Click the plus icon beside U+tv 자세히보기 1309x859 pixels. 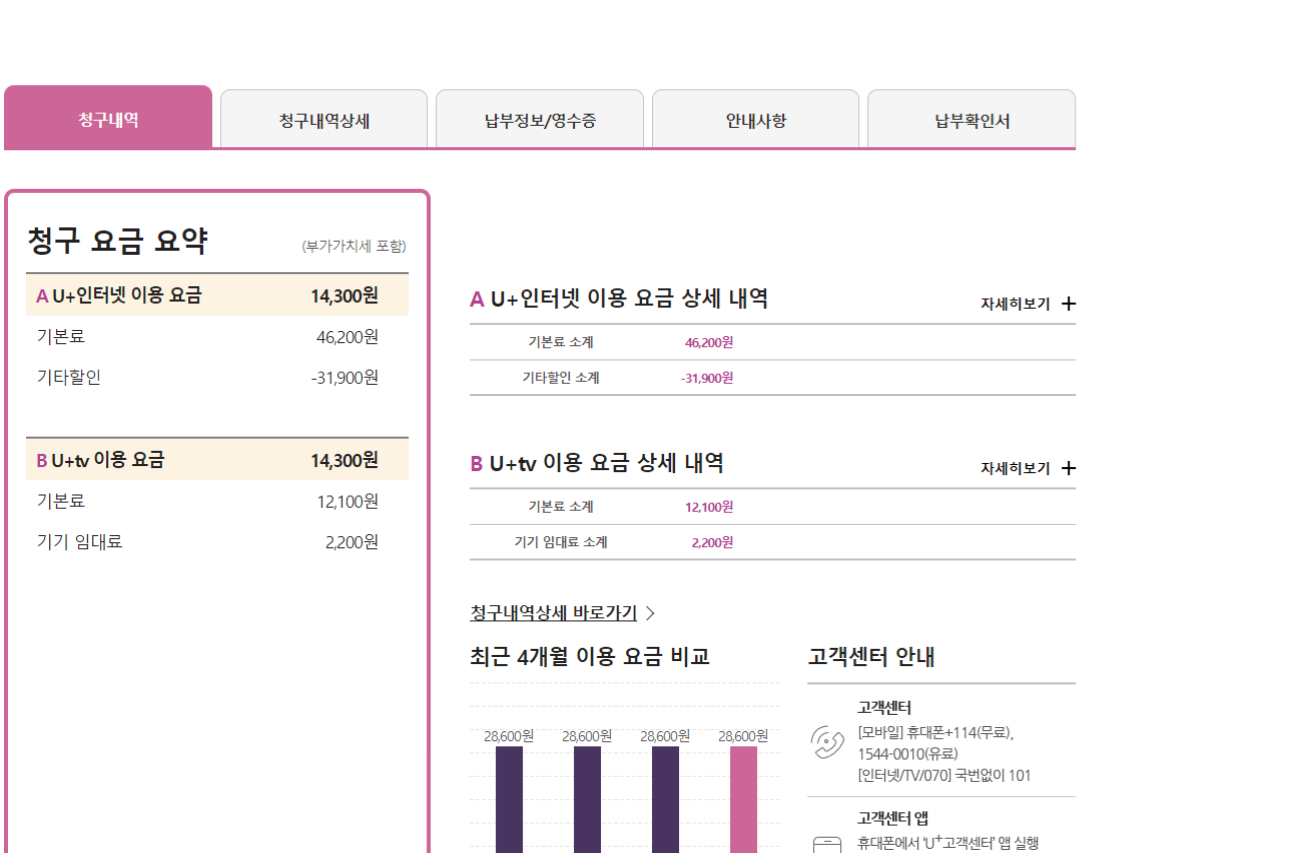tap(1068, 468)
